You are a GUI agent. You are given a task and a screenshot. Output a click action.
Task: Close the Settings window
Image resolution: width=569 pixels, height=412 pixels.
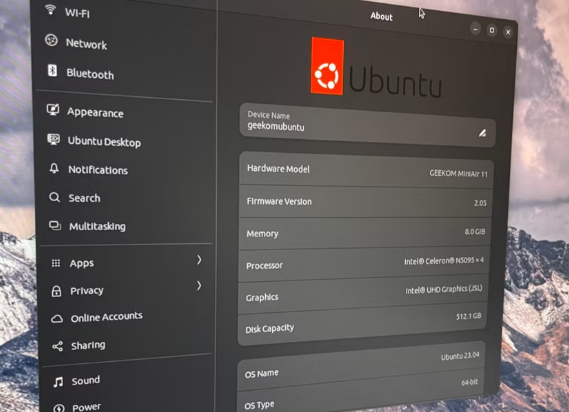point(508,32)
